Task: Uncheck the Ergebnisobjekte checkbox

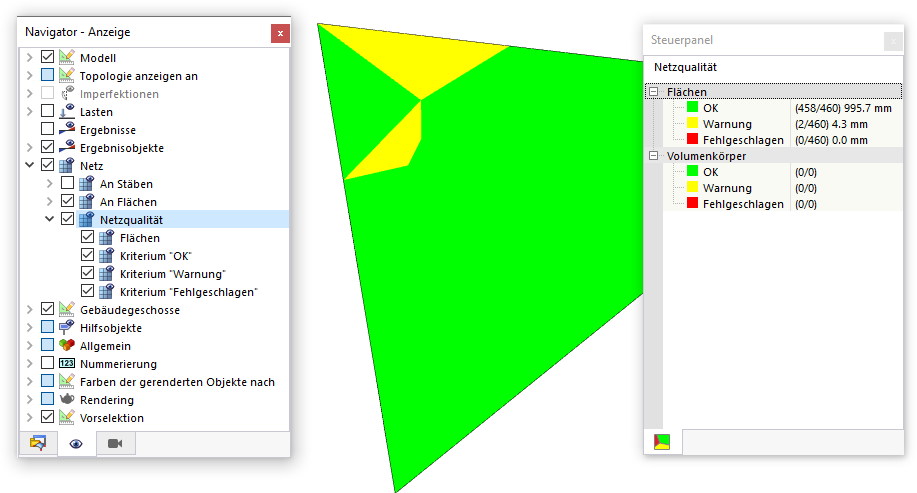Action: pos(47,147)
